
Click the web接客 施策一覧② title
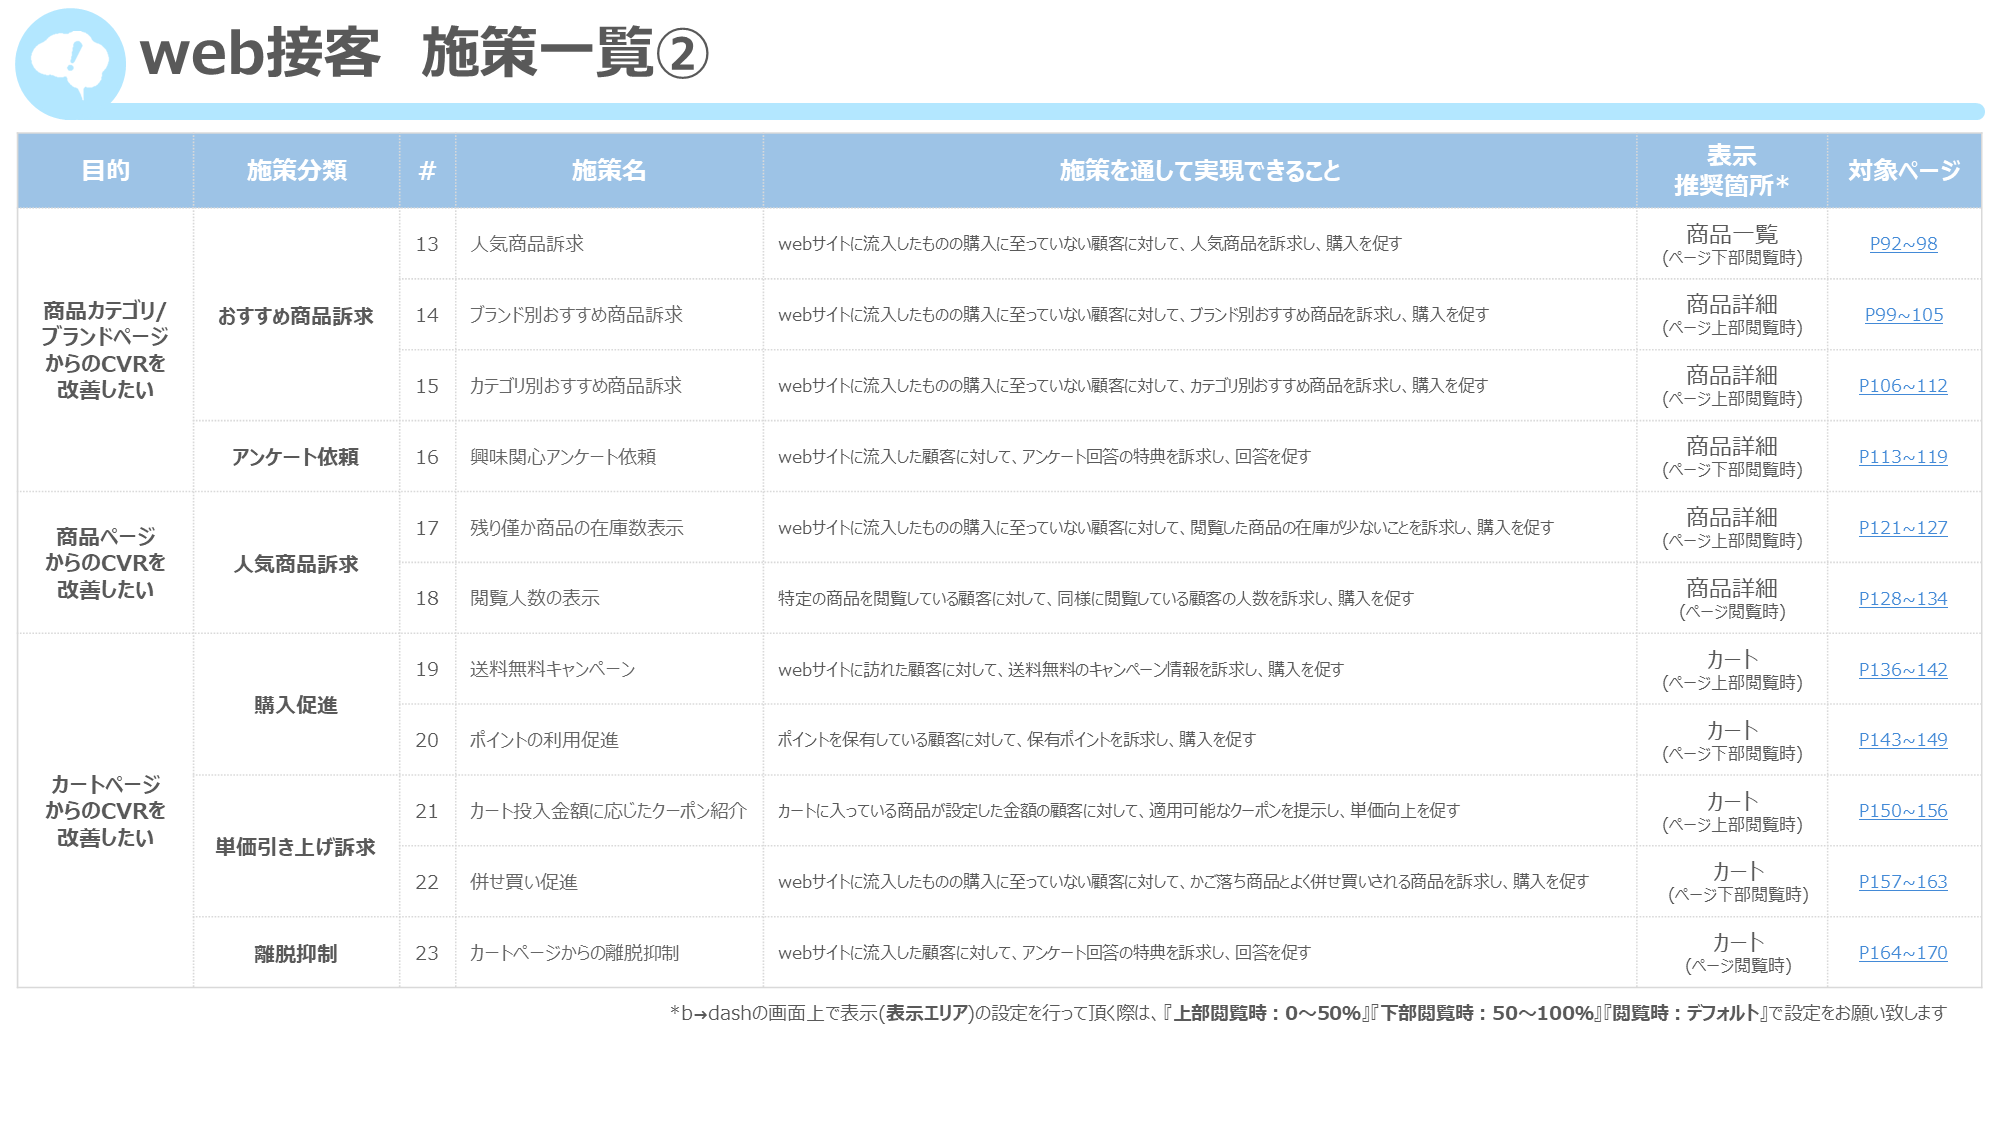424,53
